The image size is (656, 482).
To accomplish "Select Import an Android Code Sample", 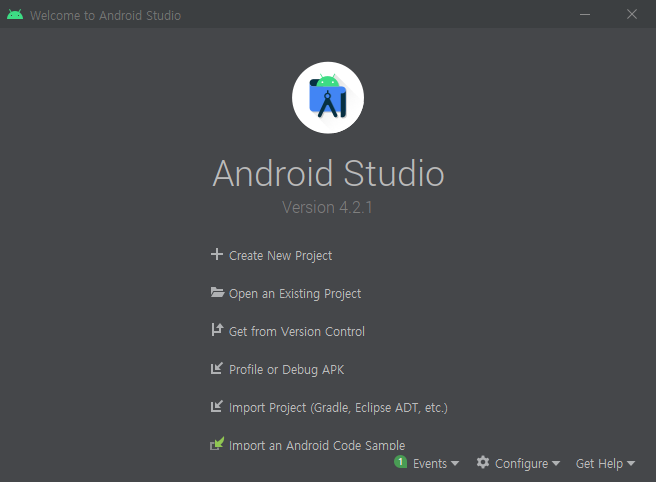I will coord(317,445).
